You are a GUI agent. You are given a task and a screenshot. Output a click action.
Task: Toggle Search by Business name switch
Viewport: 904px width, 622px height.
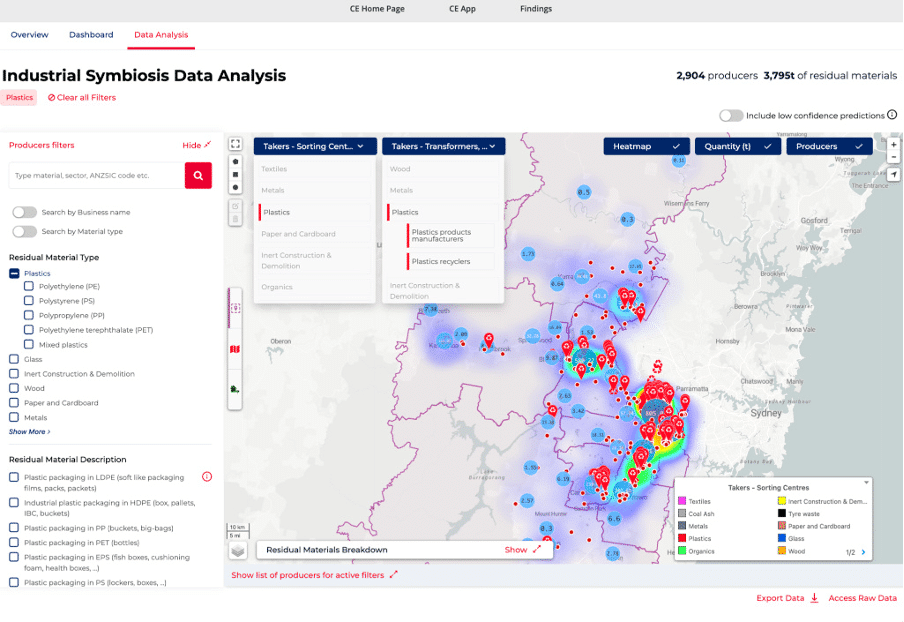point(24,212)
